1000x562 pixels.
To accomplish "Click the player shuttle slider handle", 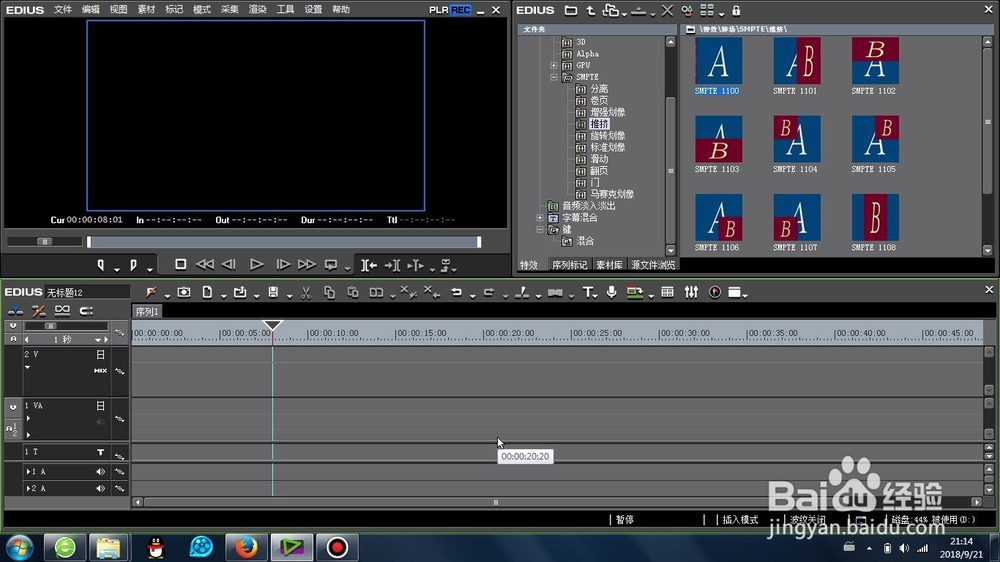I will point(45,242).
